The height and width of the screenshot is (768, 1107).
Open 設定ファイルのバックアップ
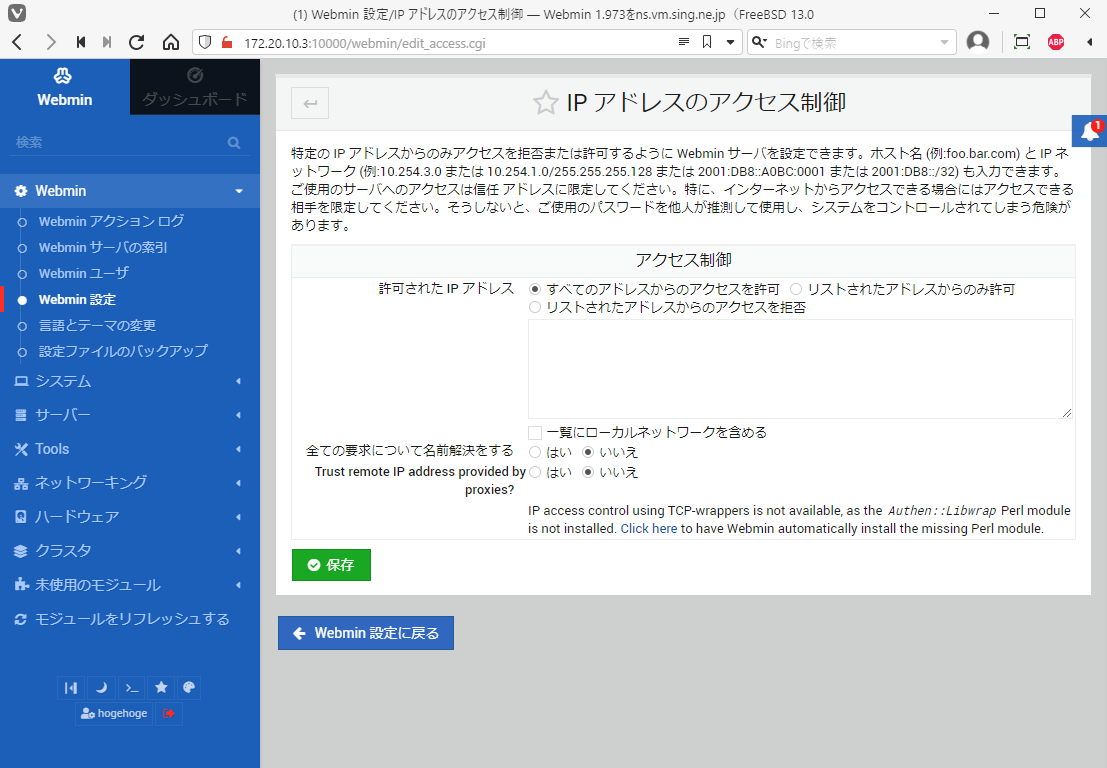click(x=123, y=351)
